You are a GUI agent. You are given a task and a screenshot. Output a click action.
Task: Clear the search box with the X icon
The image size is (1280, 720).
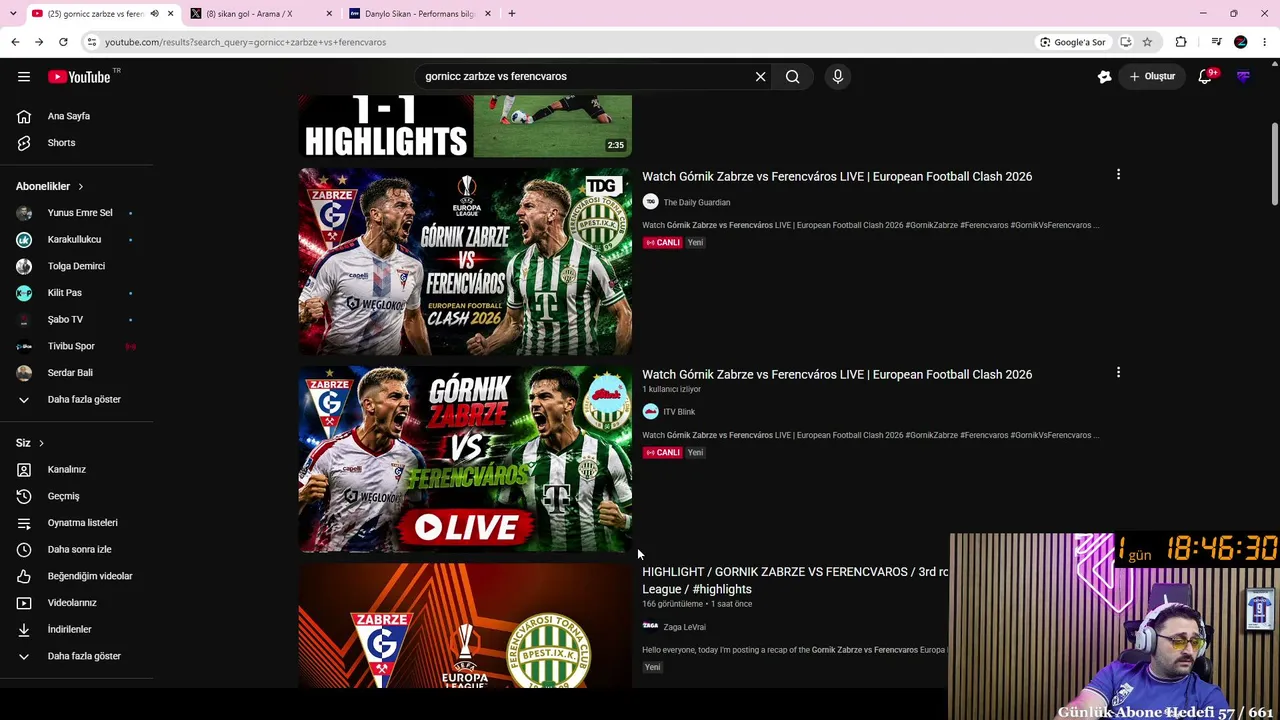point(760,77)
